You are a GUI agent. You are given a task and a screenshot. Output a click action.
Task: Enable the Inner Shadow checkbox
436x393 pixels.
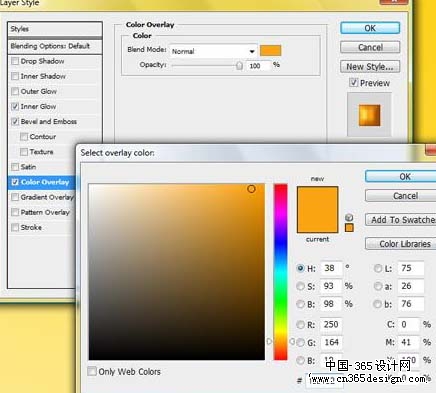pos(15,76)
